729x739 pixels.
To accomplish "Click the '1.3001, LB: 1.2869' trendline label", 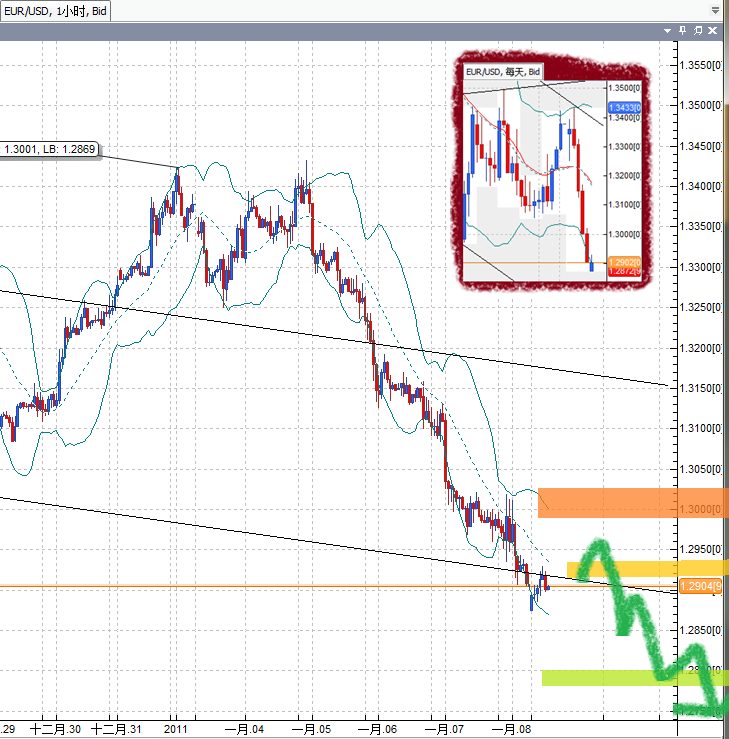I will pos(49,149).
